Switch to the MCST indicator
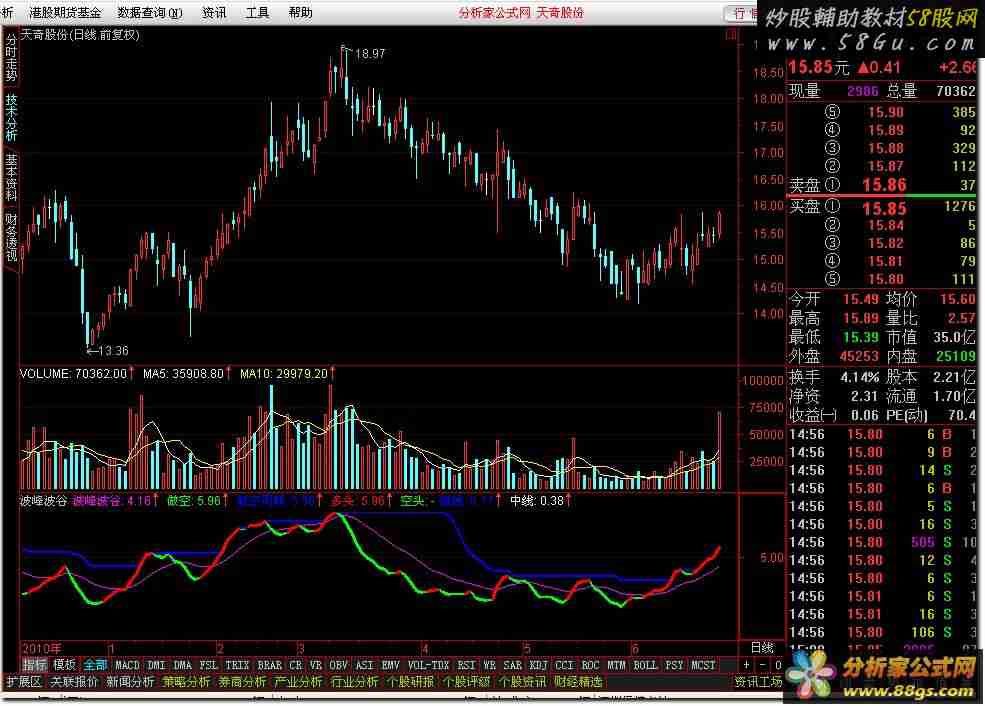Image resolution: width=985 pixels, height=706 pixels. point(704,665)
